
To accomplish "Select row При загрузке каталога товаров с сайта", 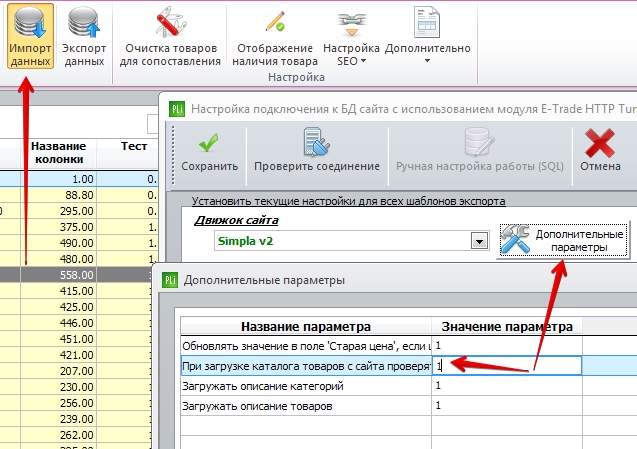I will click(306, 366).
